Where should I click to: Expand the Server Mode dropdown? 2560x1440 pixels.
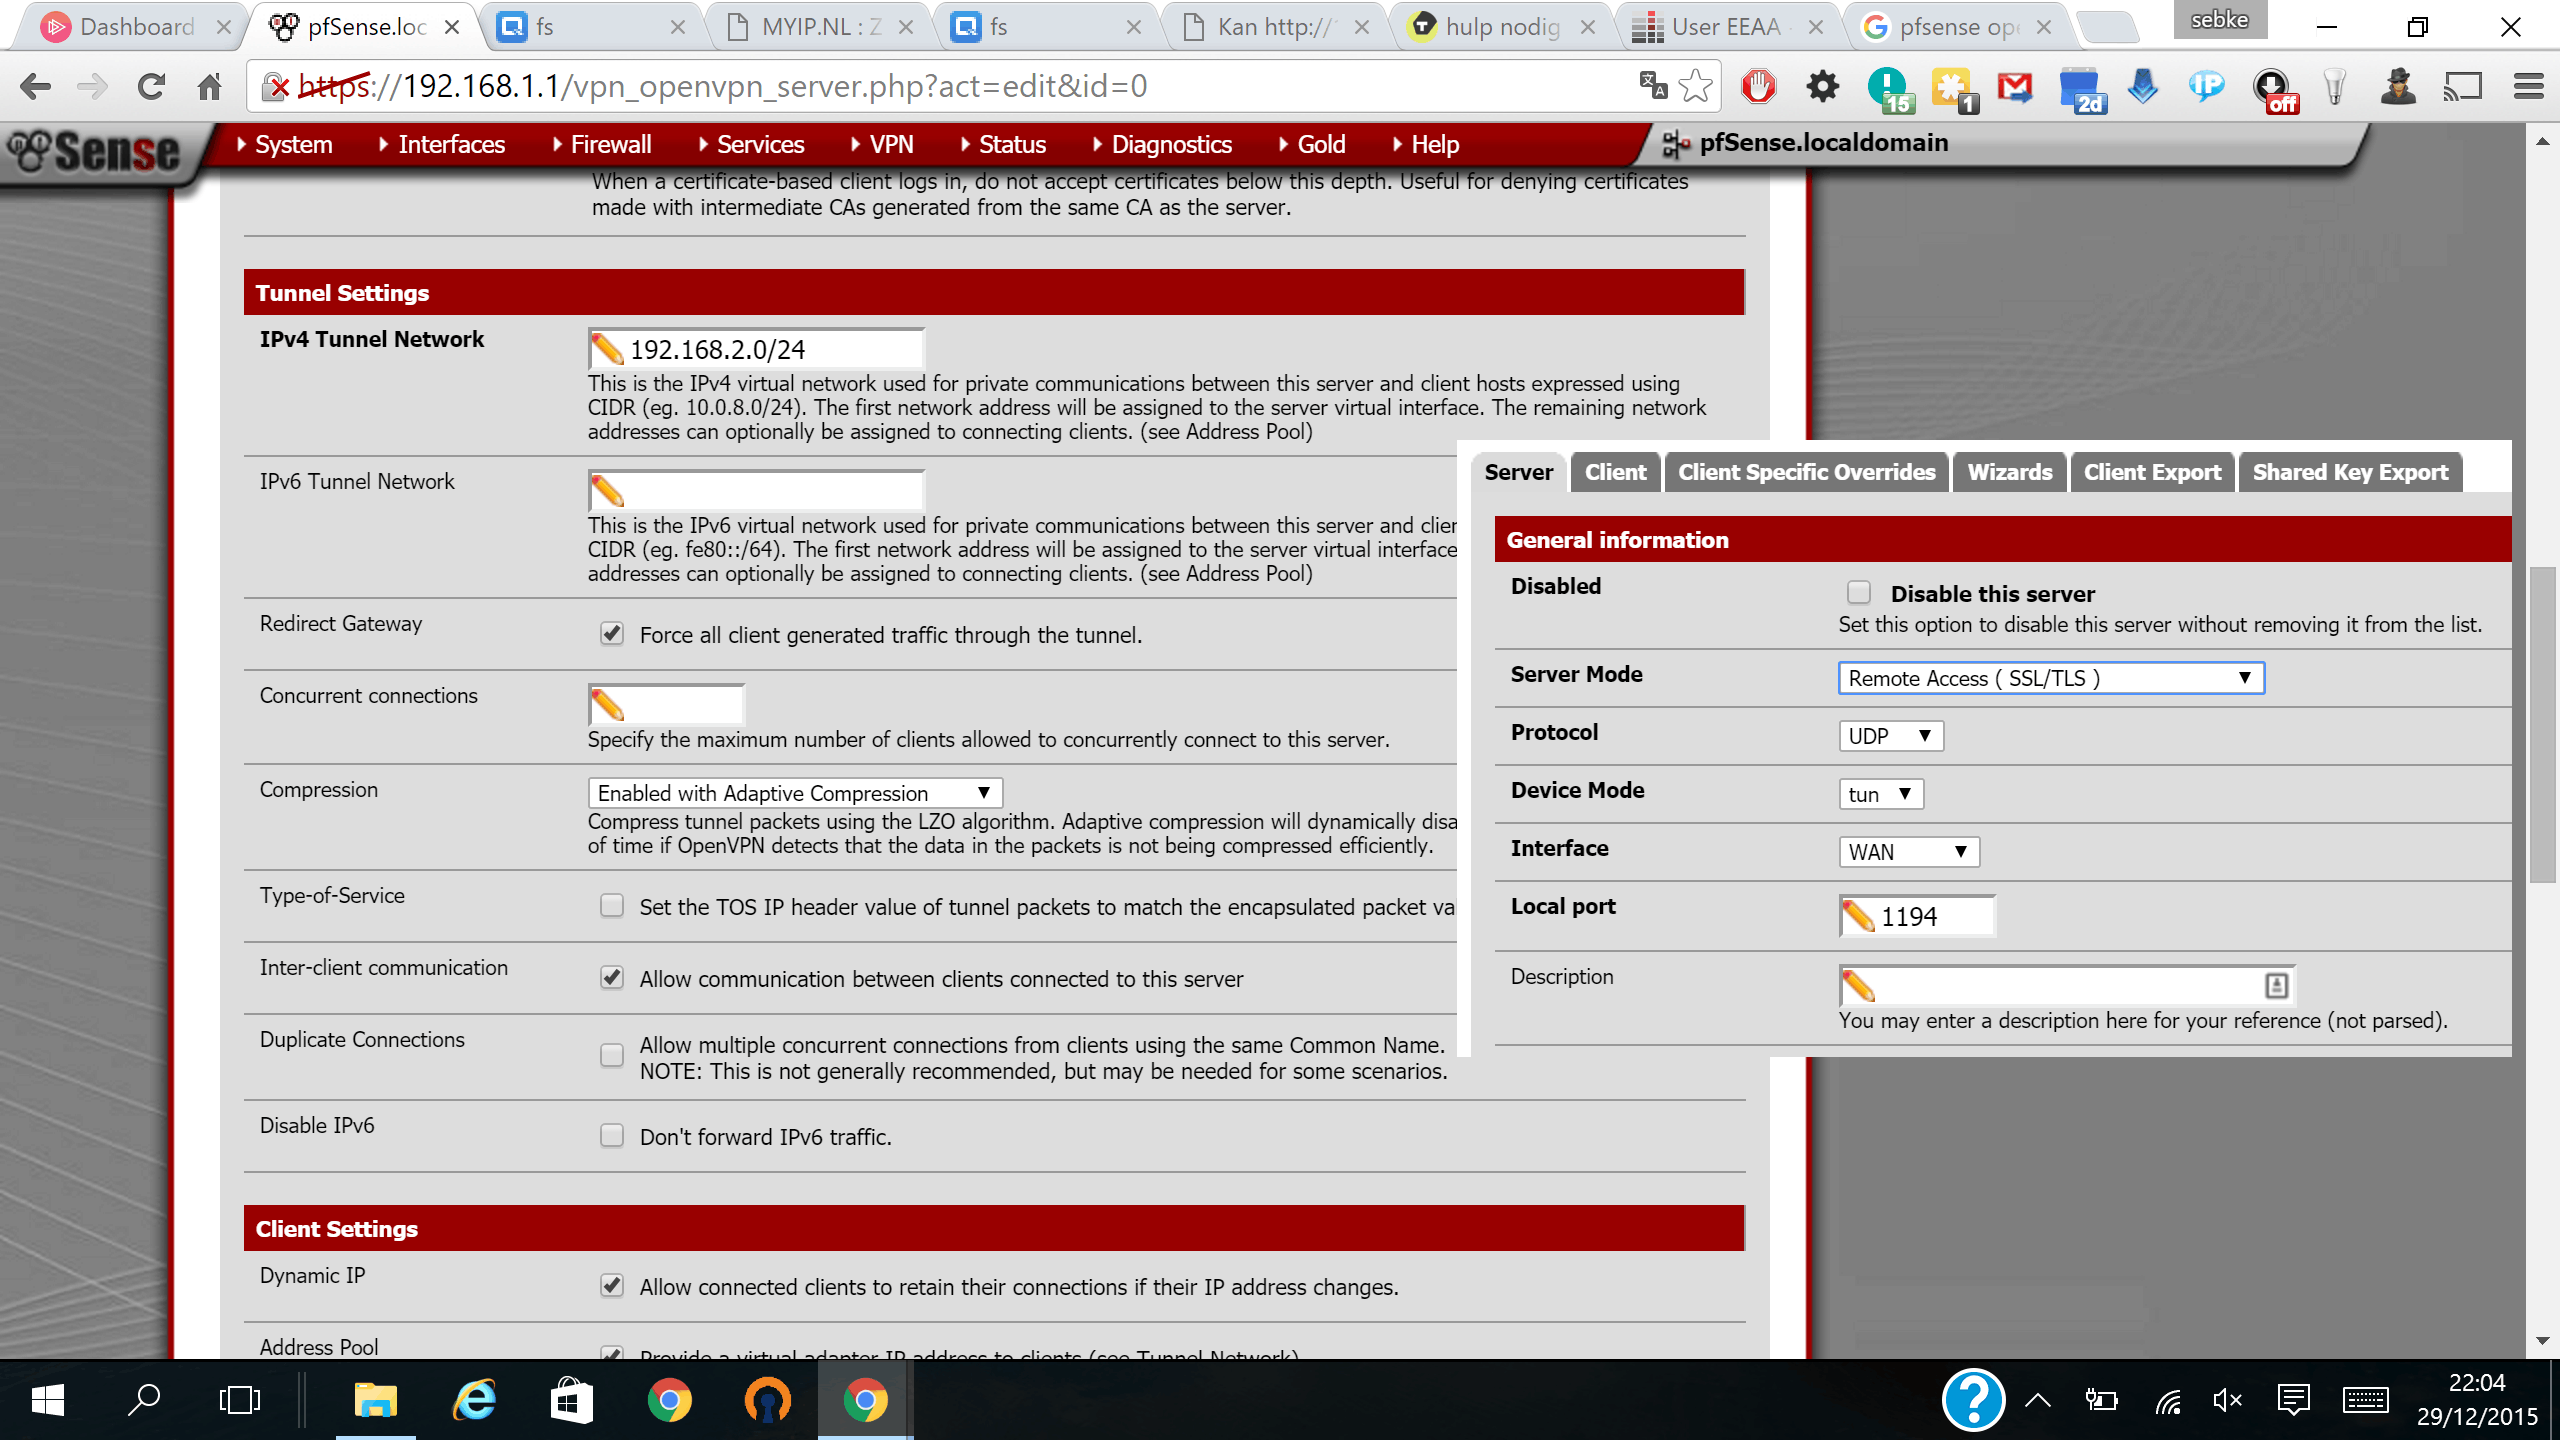tap(2050, 678)
